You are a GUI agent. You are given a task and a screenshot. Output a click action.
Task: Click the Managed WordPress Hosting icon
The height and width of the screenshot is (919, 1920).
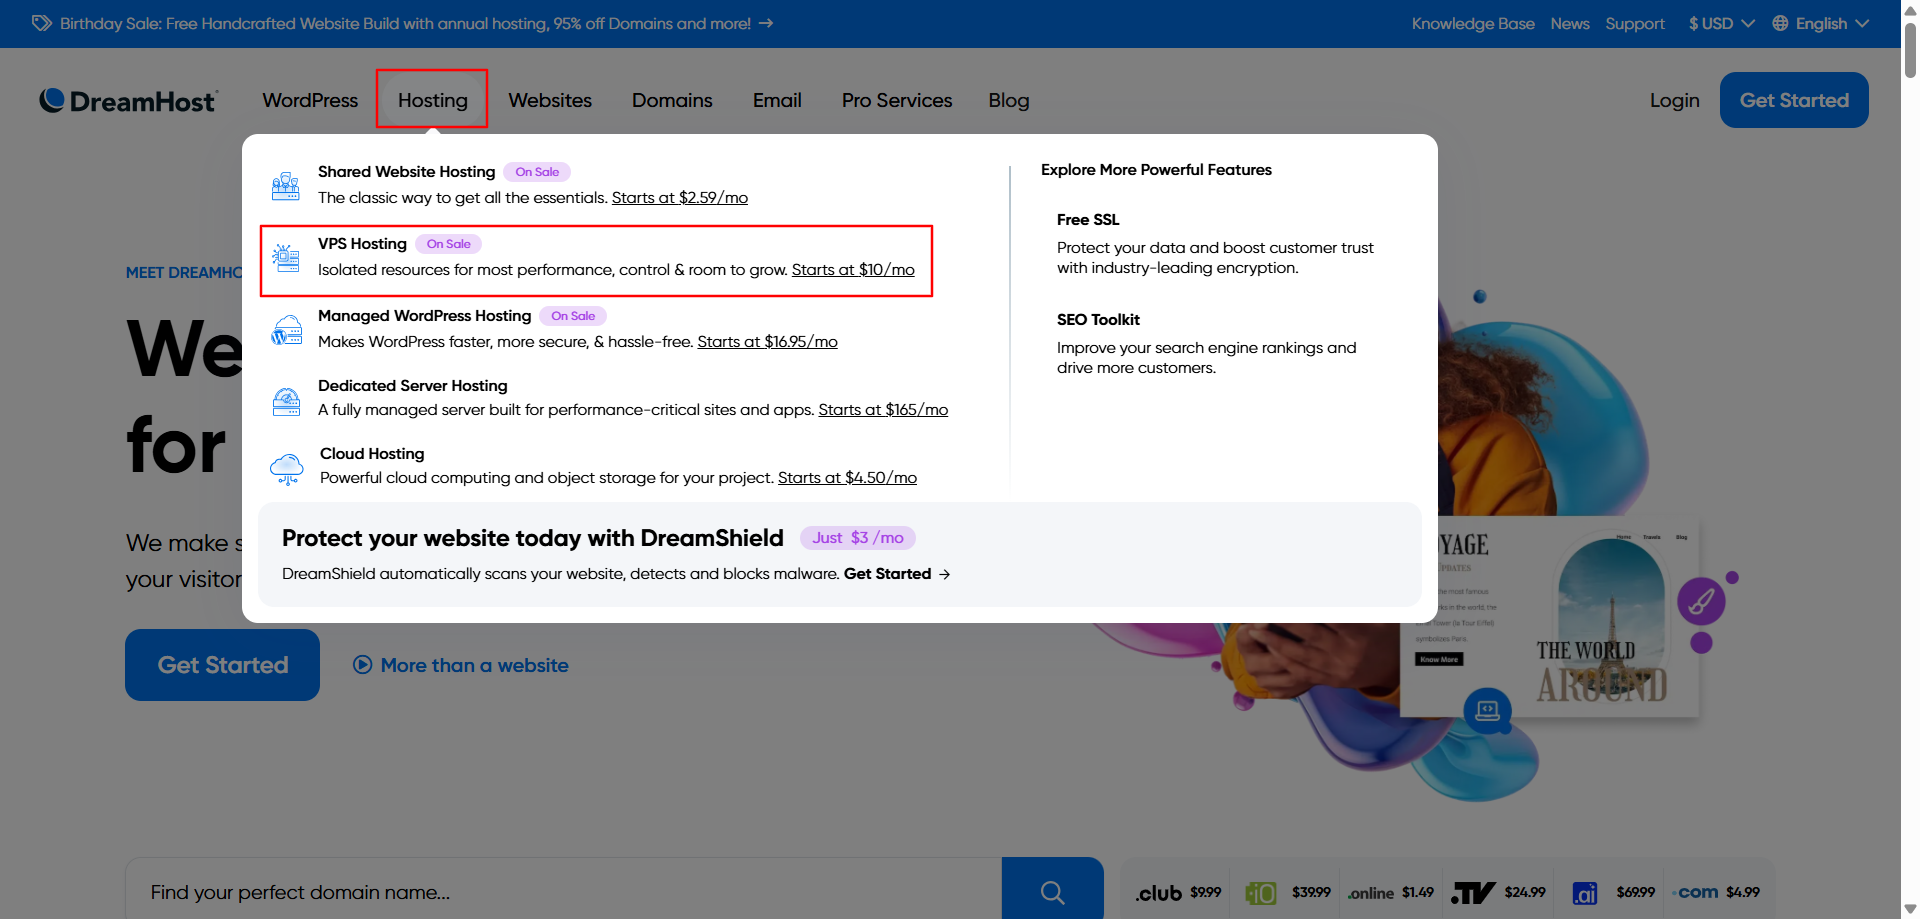click(286, 330)
